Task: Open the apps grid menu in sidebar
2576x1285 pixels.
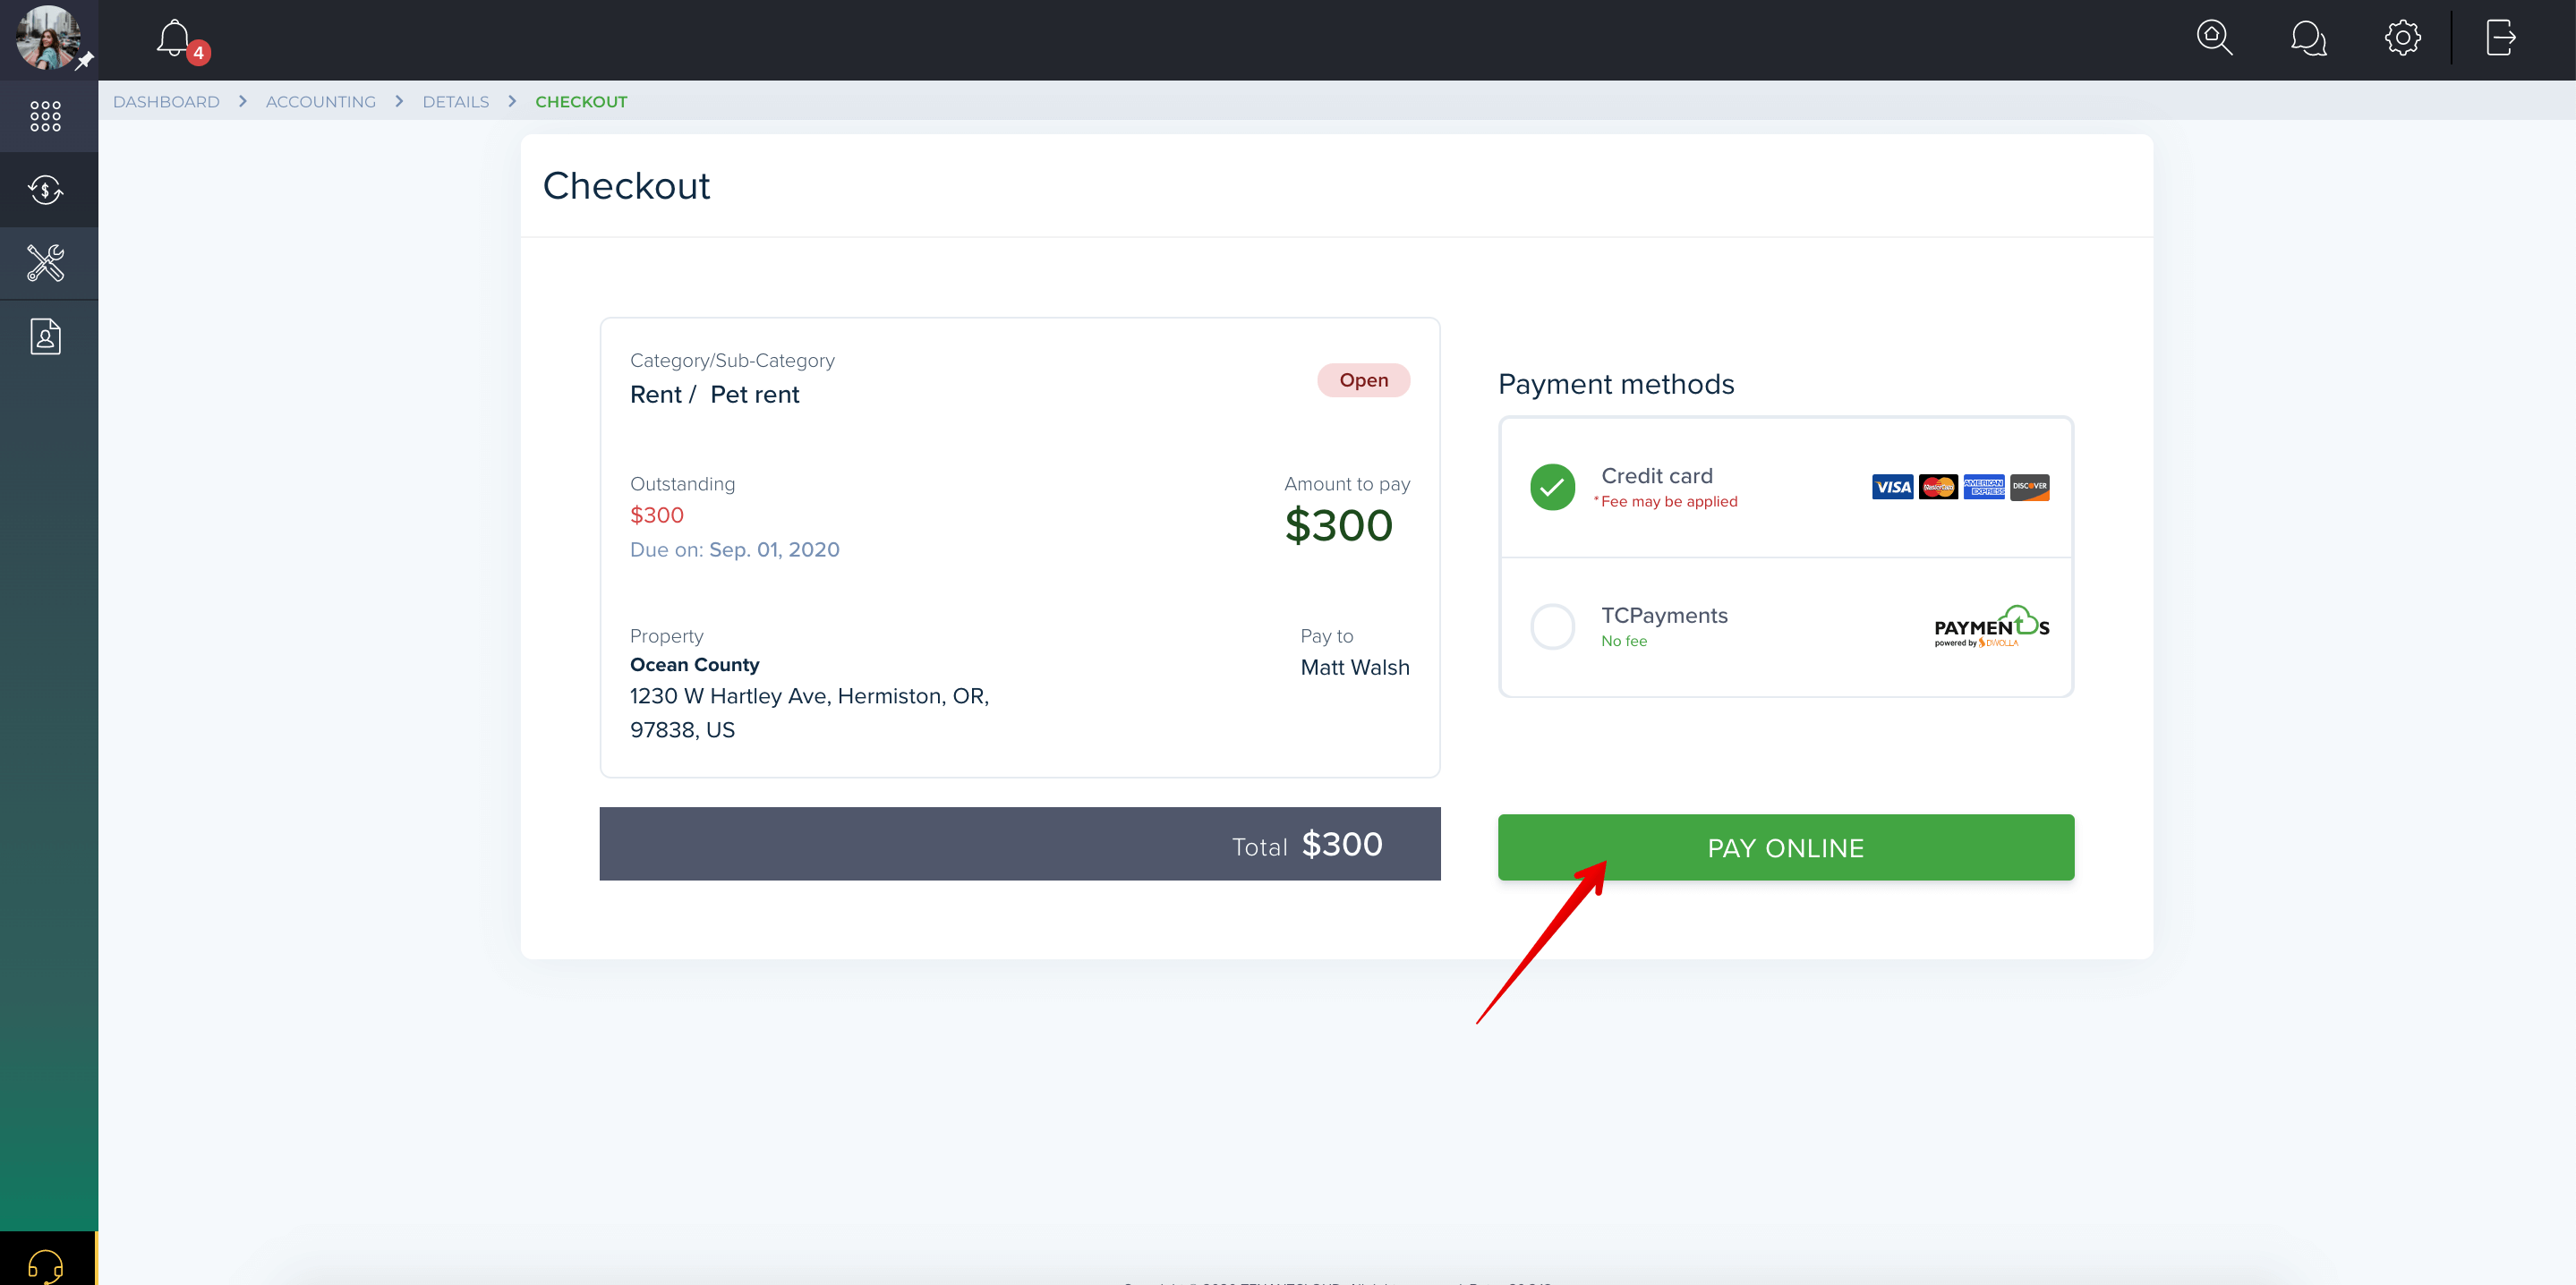Action: pyautogui.click(x=46, y=116)
